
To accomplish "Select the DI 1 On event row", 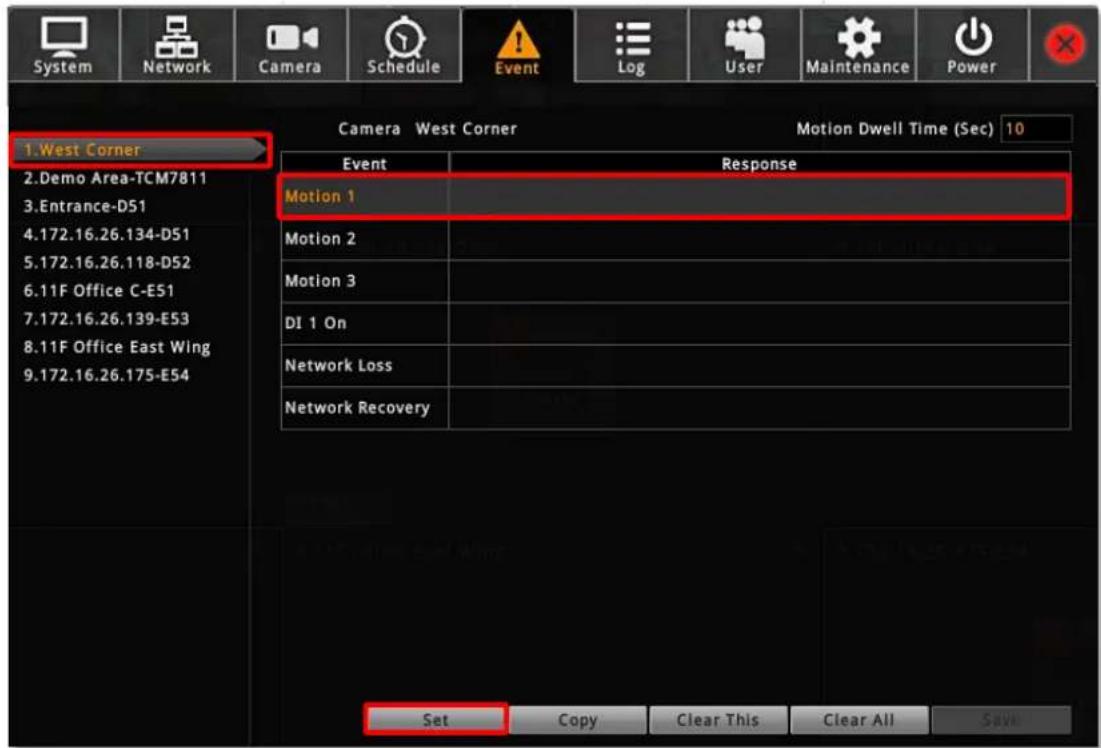I will [x=675, y=323].
